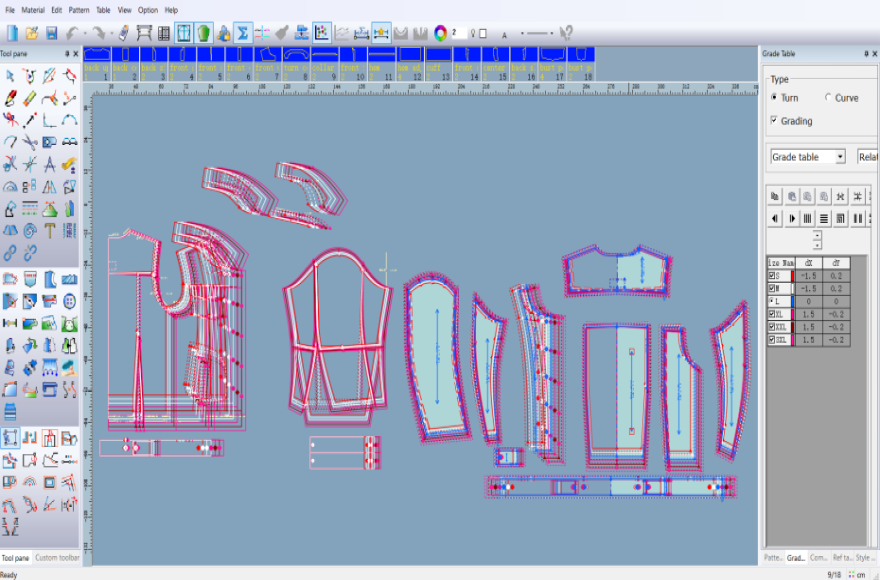This screenshot has height=580, width=880.
Task: Toggle the XL size checkbox
Action: coord(772,314)
